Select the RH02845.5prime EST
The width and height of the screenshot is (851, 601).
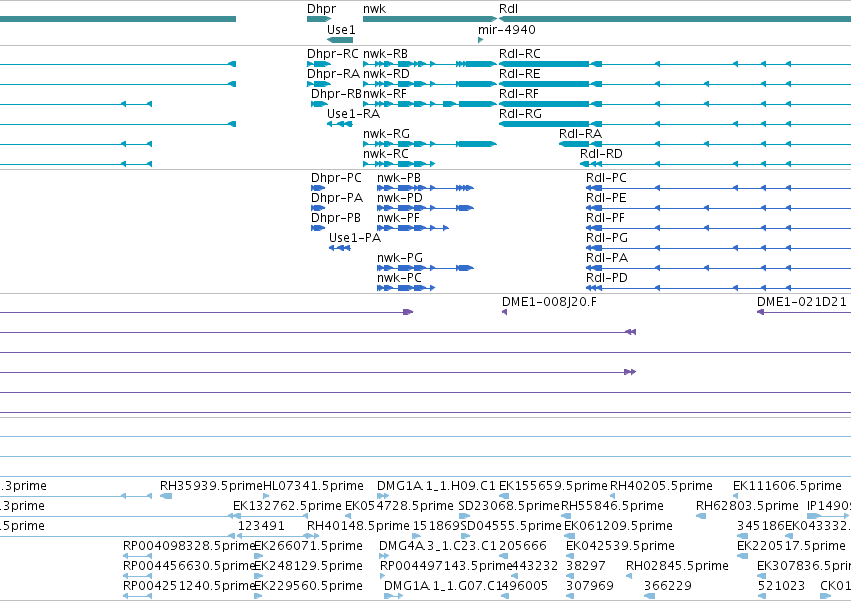click(x=629, y=577)
